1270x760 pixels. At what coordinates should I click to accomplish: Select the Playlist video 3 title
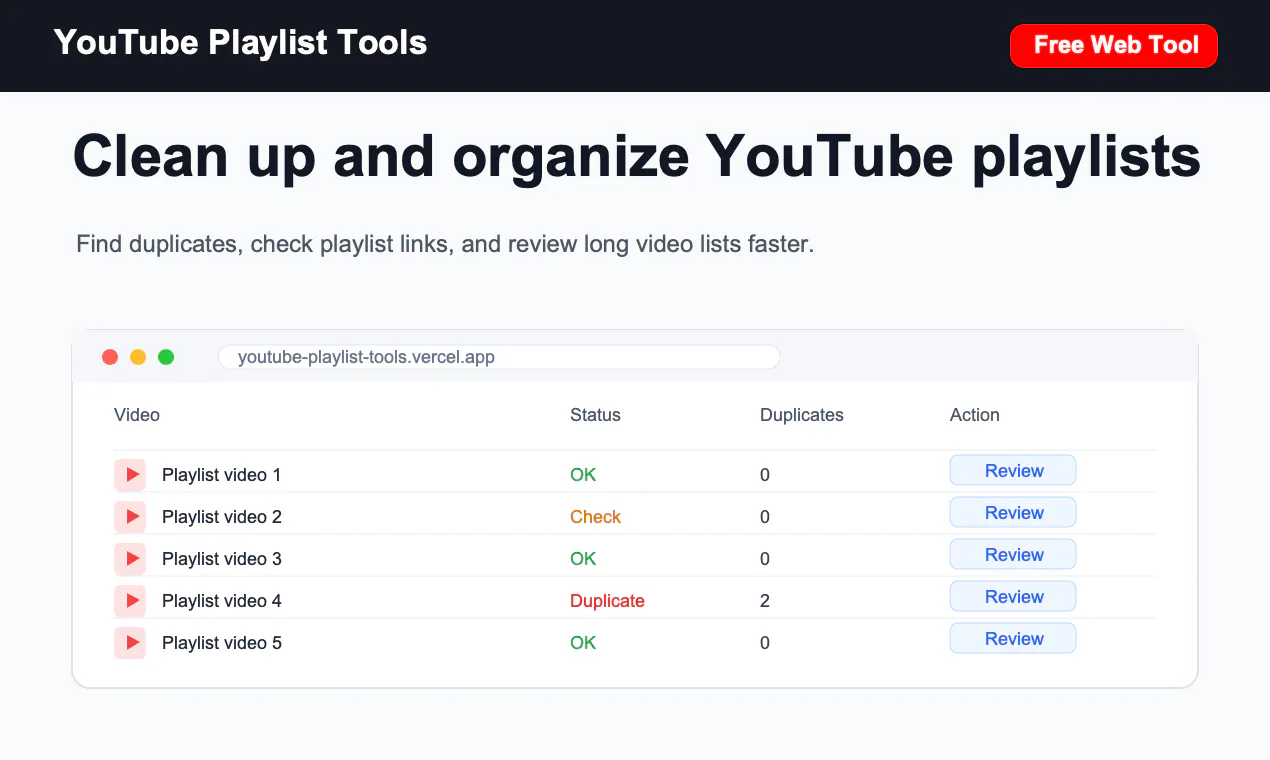pos(222,559)
